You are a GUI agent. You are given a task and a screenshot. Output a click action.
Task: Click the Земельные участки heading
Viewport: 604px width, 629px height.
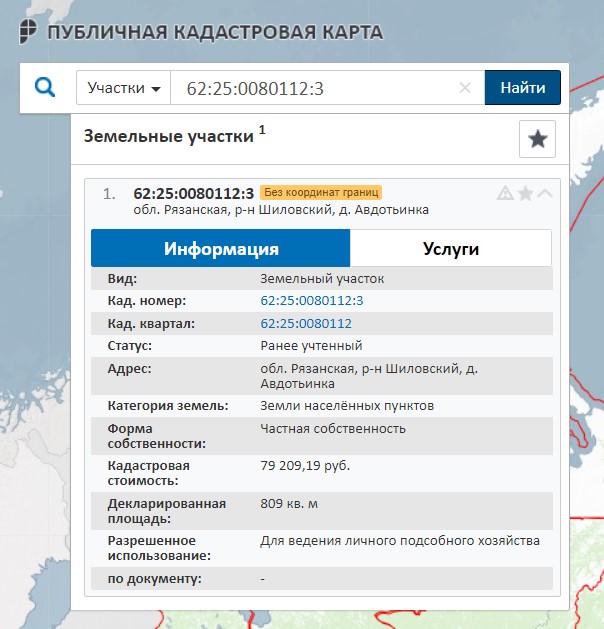[x=169, y=136]
